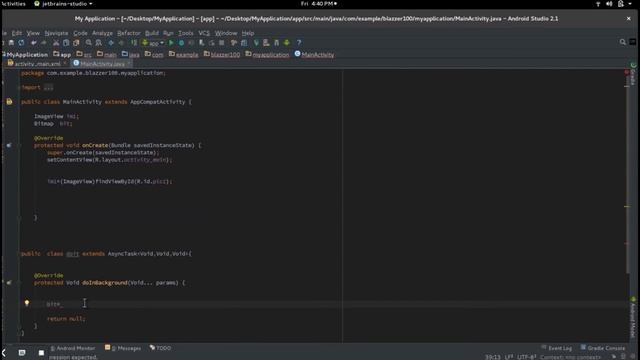Click the Find magnifier toolbar icon
The width and height of the screenshot is (640, 360).
point(89,42)
